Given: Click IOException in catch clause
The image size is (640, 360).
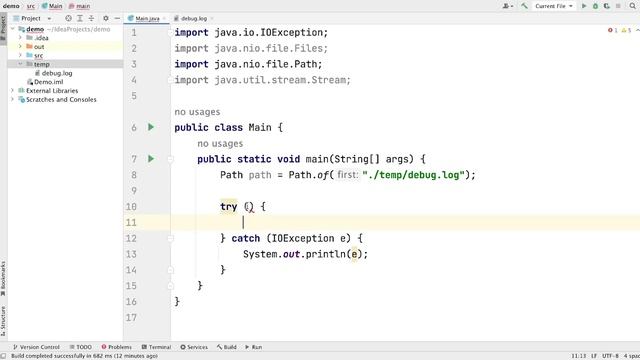Looking at the screenshot, I should [303, 238].
